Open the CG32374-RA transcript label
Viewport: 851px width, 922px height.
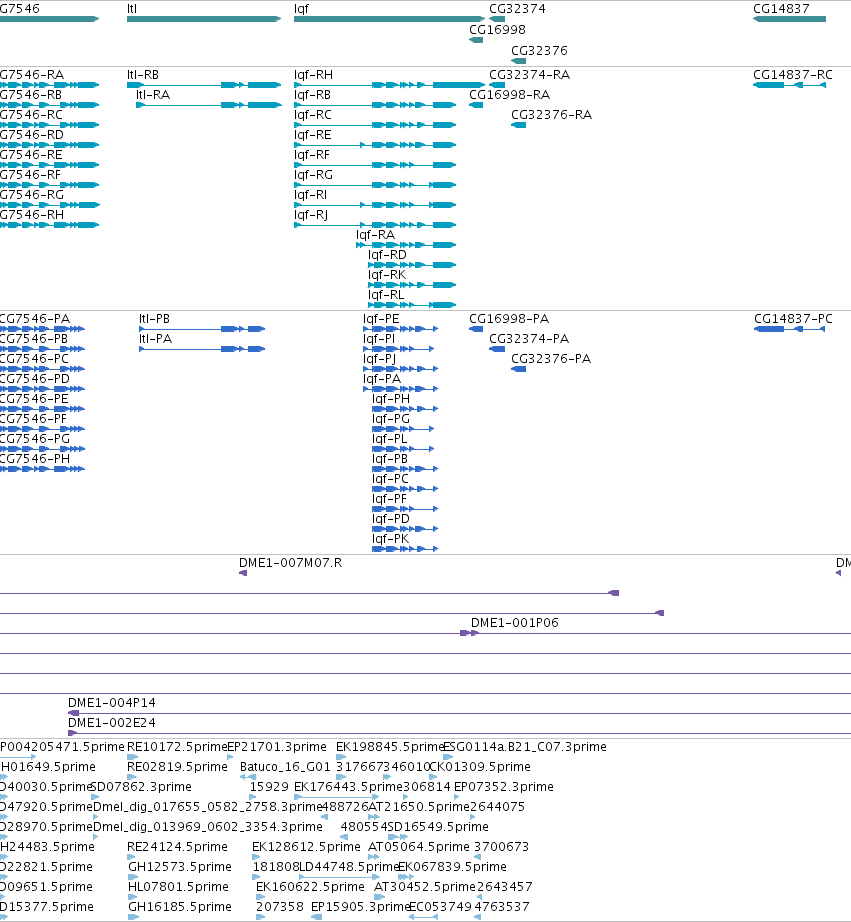[x=529, y=75]
